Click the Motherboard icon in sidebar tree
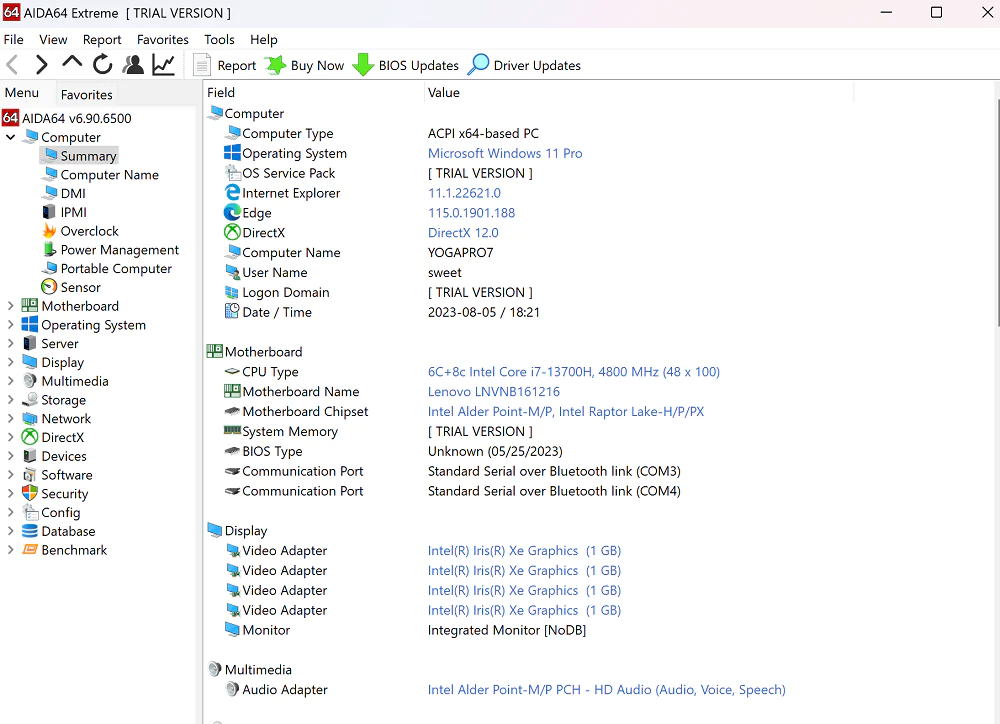Screen dimensions: 1000x724 (30, 306)
